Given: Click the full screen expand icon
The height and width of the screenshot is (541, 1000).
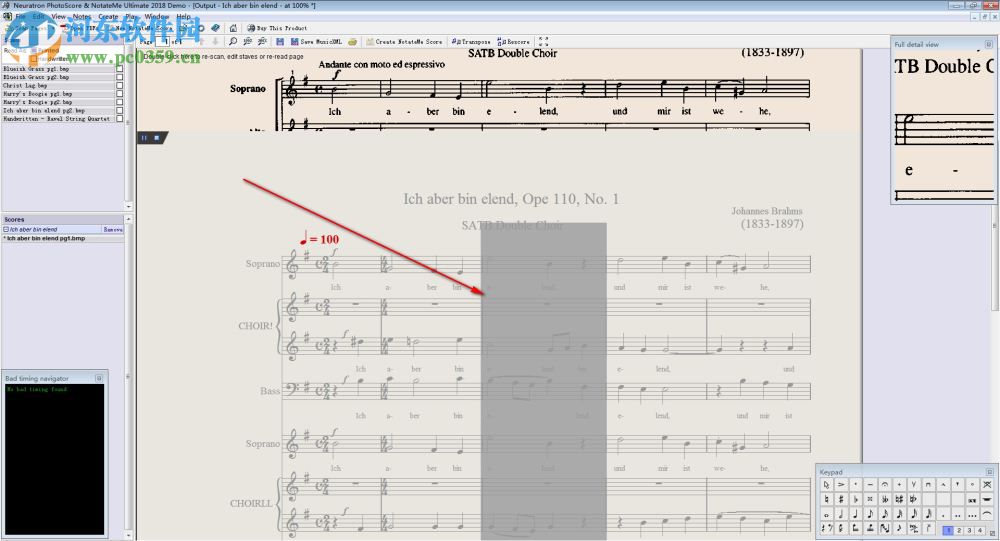Looking at the screenshot, I should click(x=544, y=41).
